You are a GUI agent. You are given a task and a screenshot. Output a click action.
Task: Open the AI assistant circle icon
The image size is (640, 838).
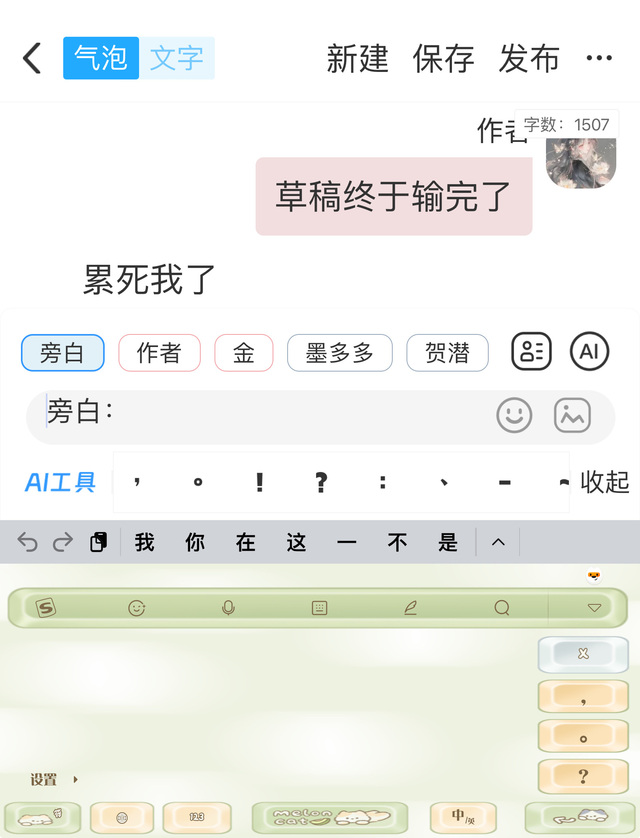coord(589,352)
